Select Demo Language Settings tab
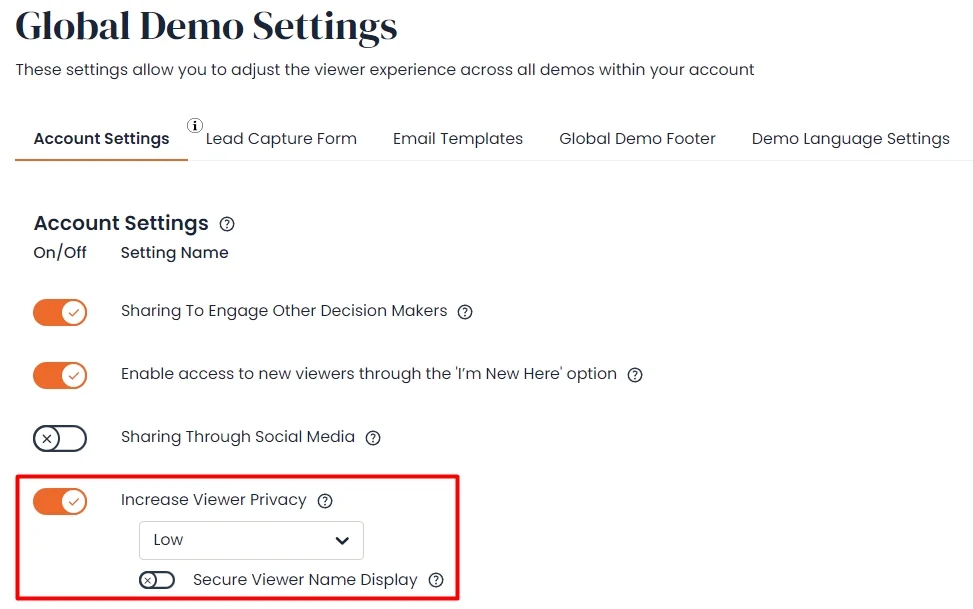This screenshot has width=973, height=609. pos(851,138)
